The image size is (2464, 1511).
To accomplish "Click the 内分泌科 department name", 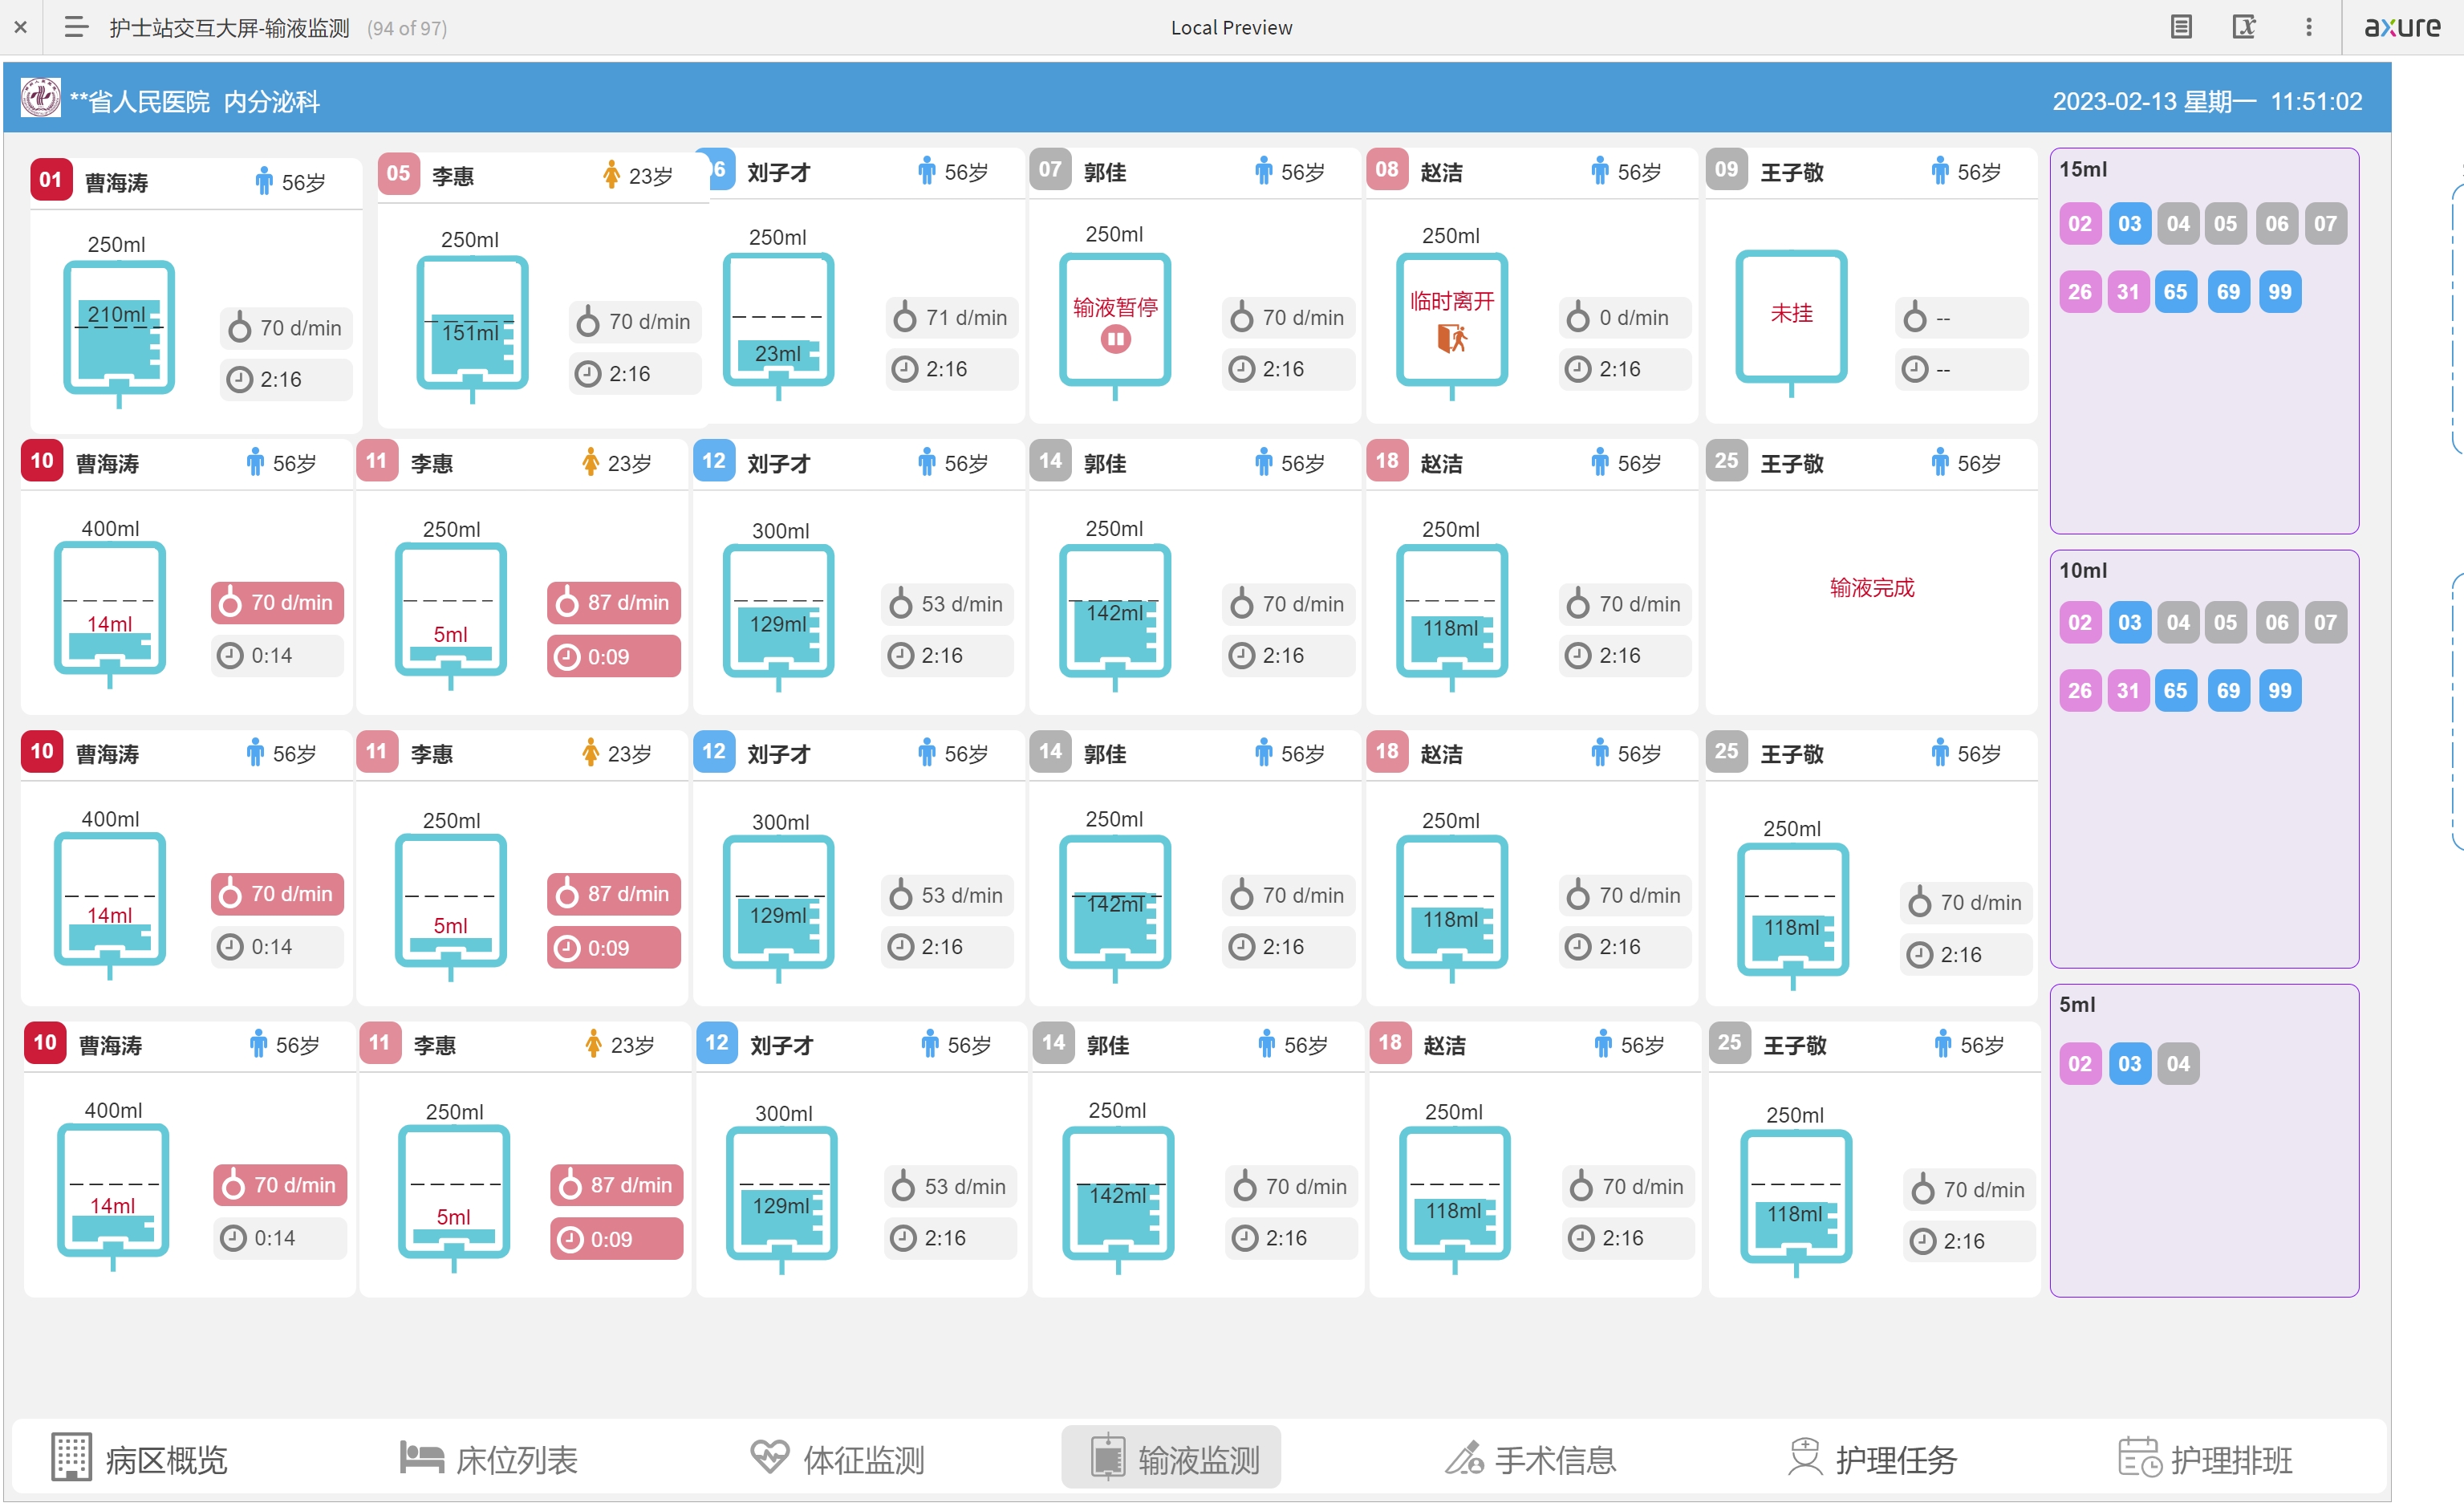I will click(272, 102).
